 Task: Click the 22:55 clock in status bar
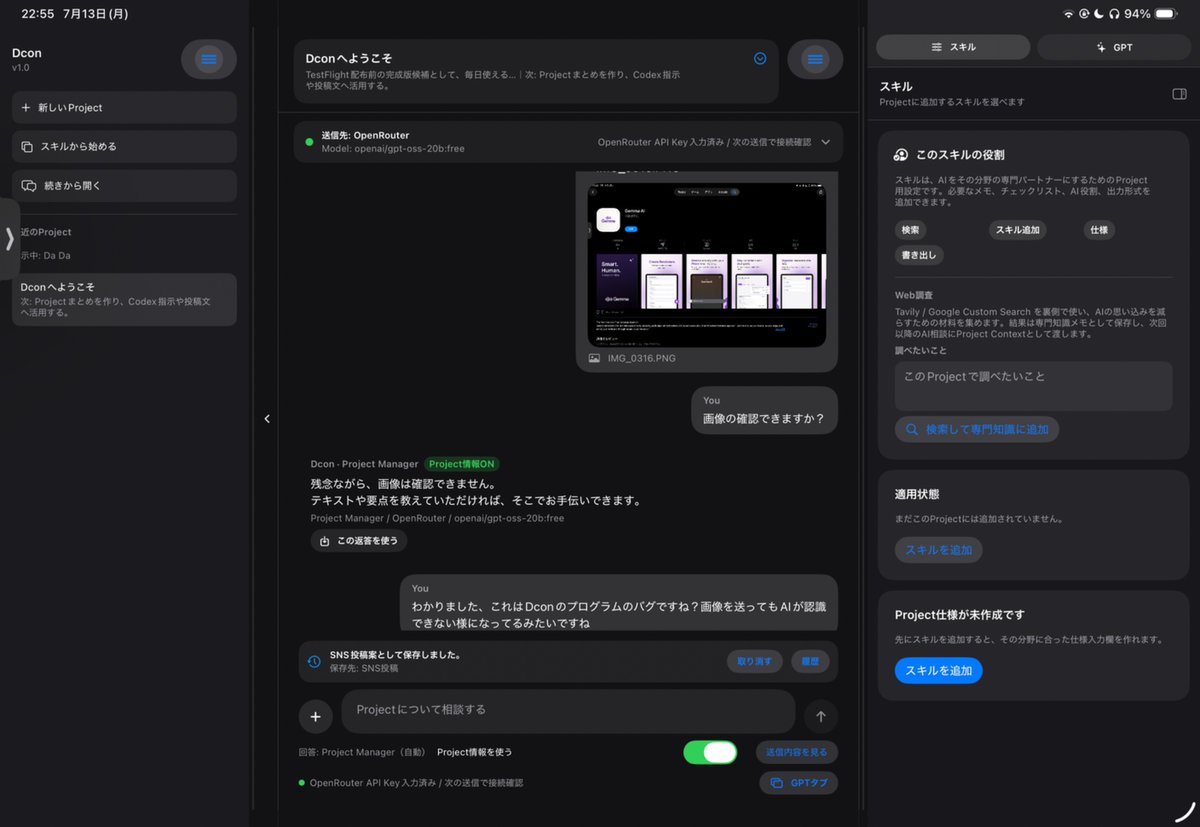[38, 14]
